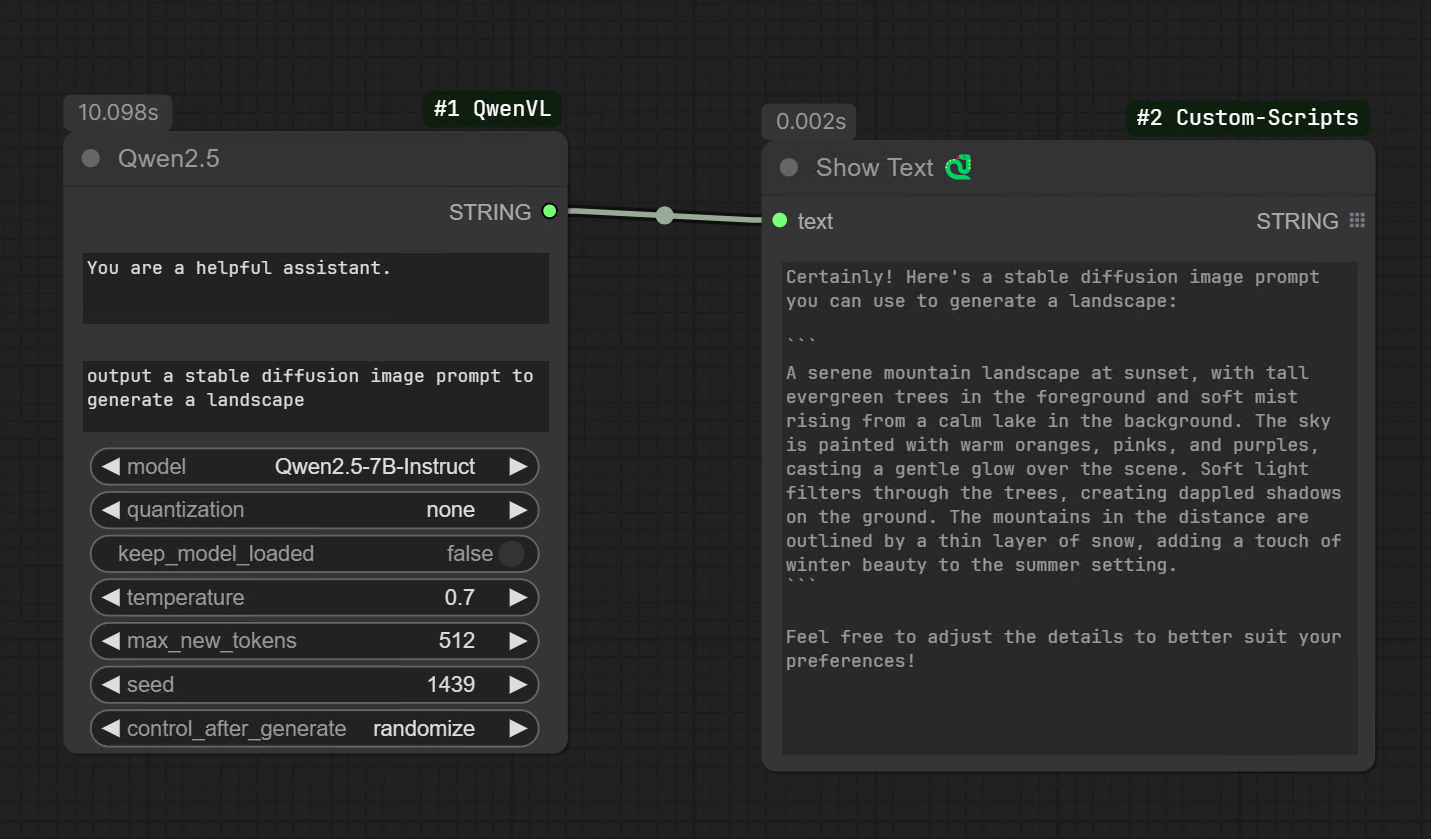Increase temperature with right arrow
This screenshot has width=1431, height=839.
[518, 598]
